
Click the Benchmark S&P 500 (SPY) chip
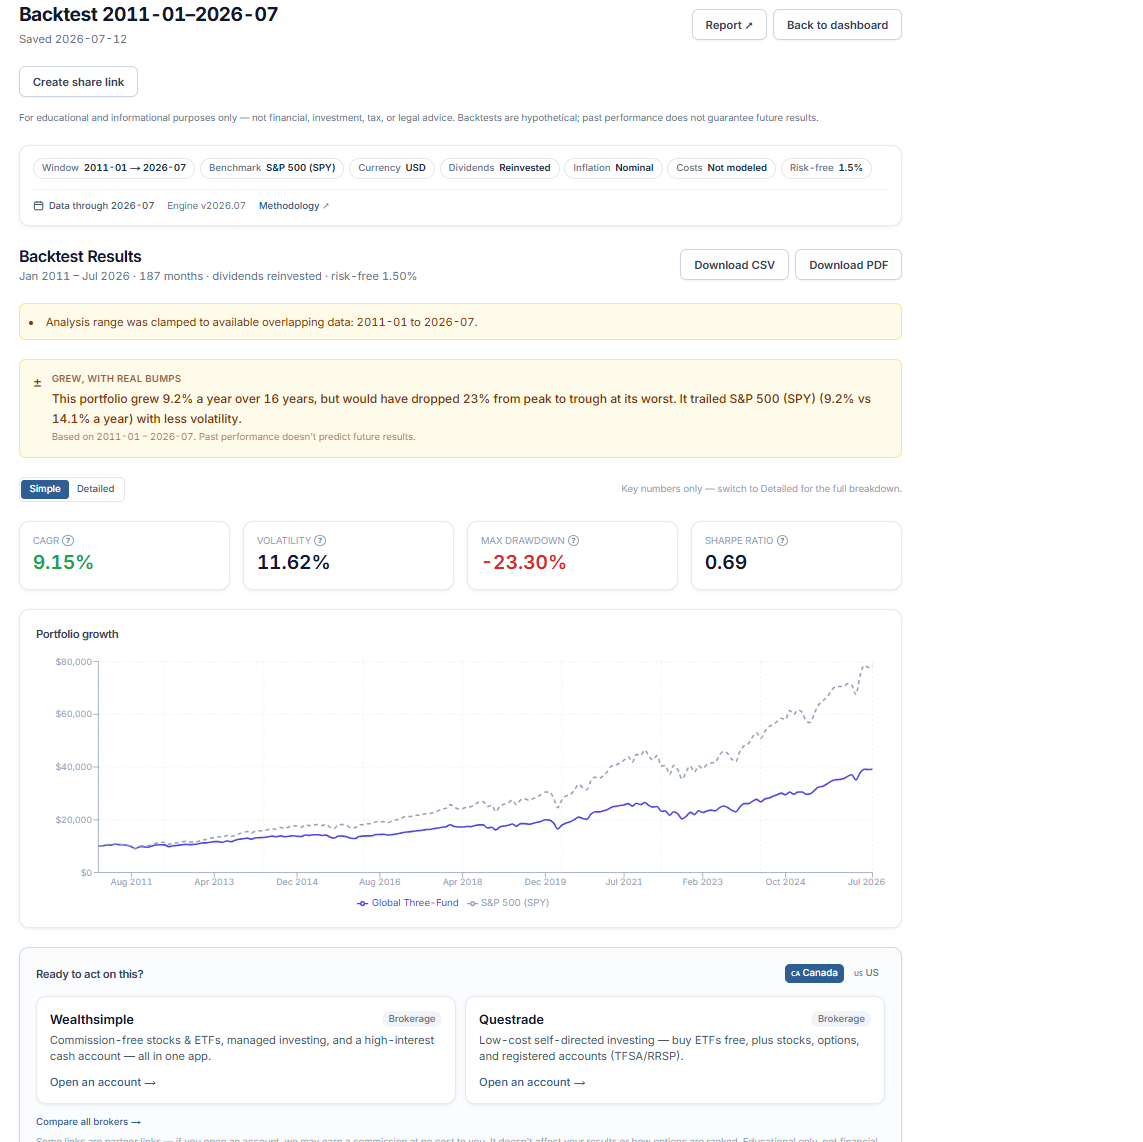[x=272, y=168]
